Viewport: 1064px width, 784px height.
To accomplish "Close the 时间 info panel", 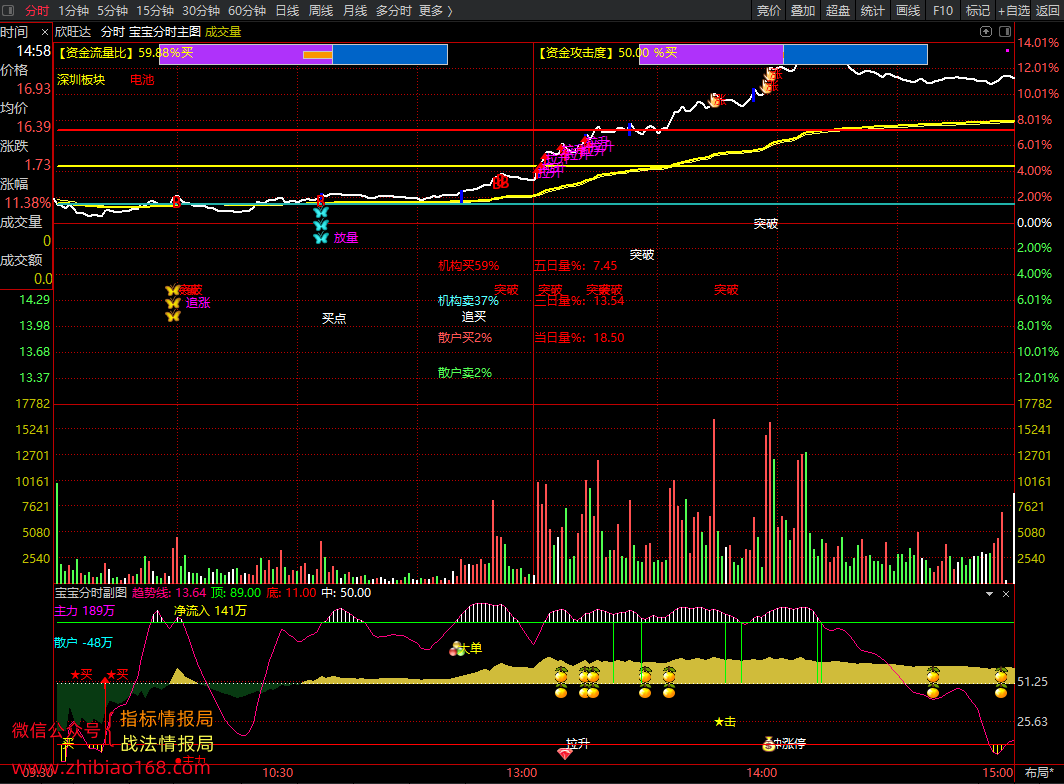I will coord(45,32).
